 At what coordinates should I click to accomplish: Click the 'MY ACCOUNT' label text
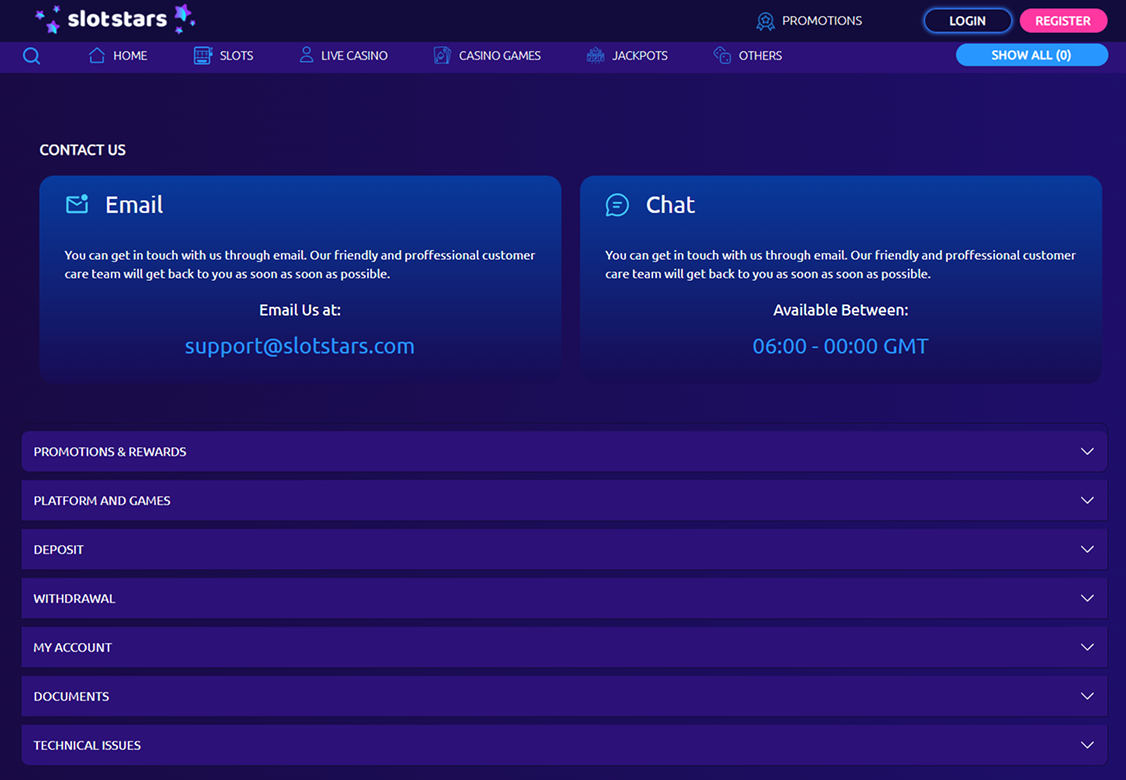coord(73,647)
